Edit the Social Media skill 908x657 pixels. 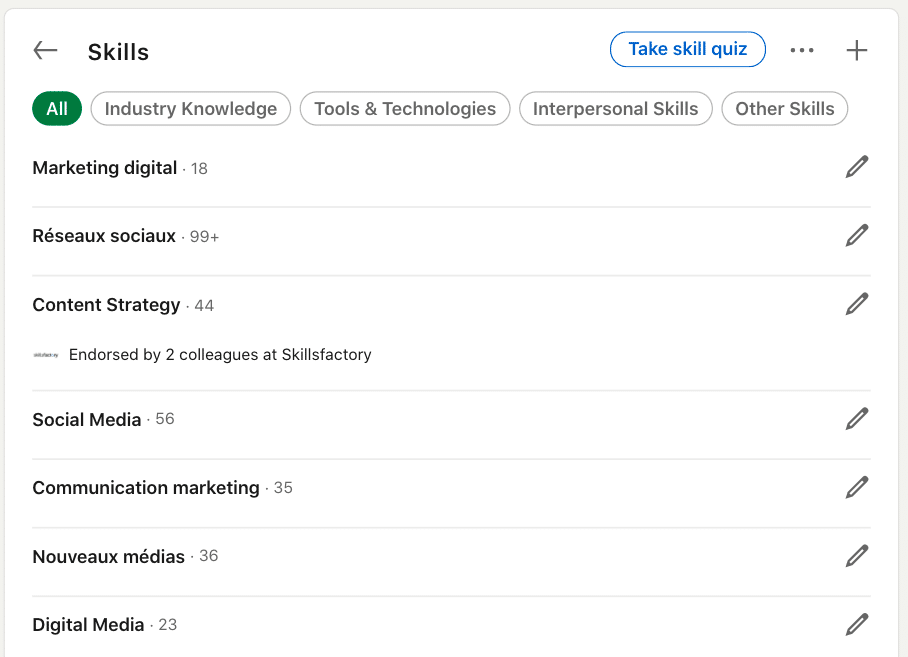pos(857,419)
